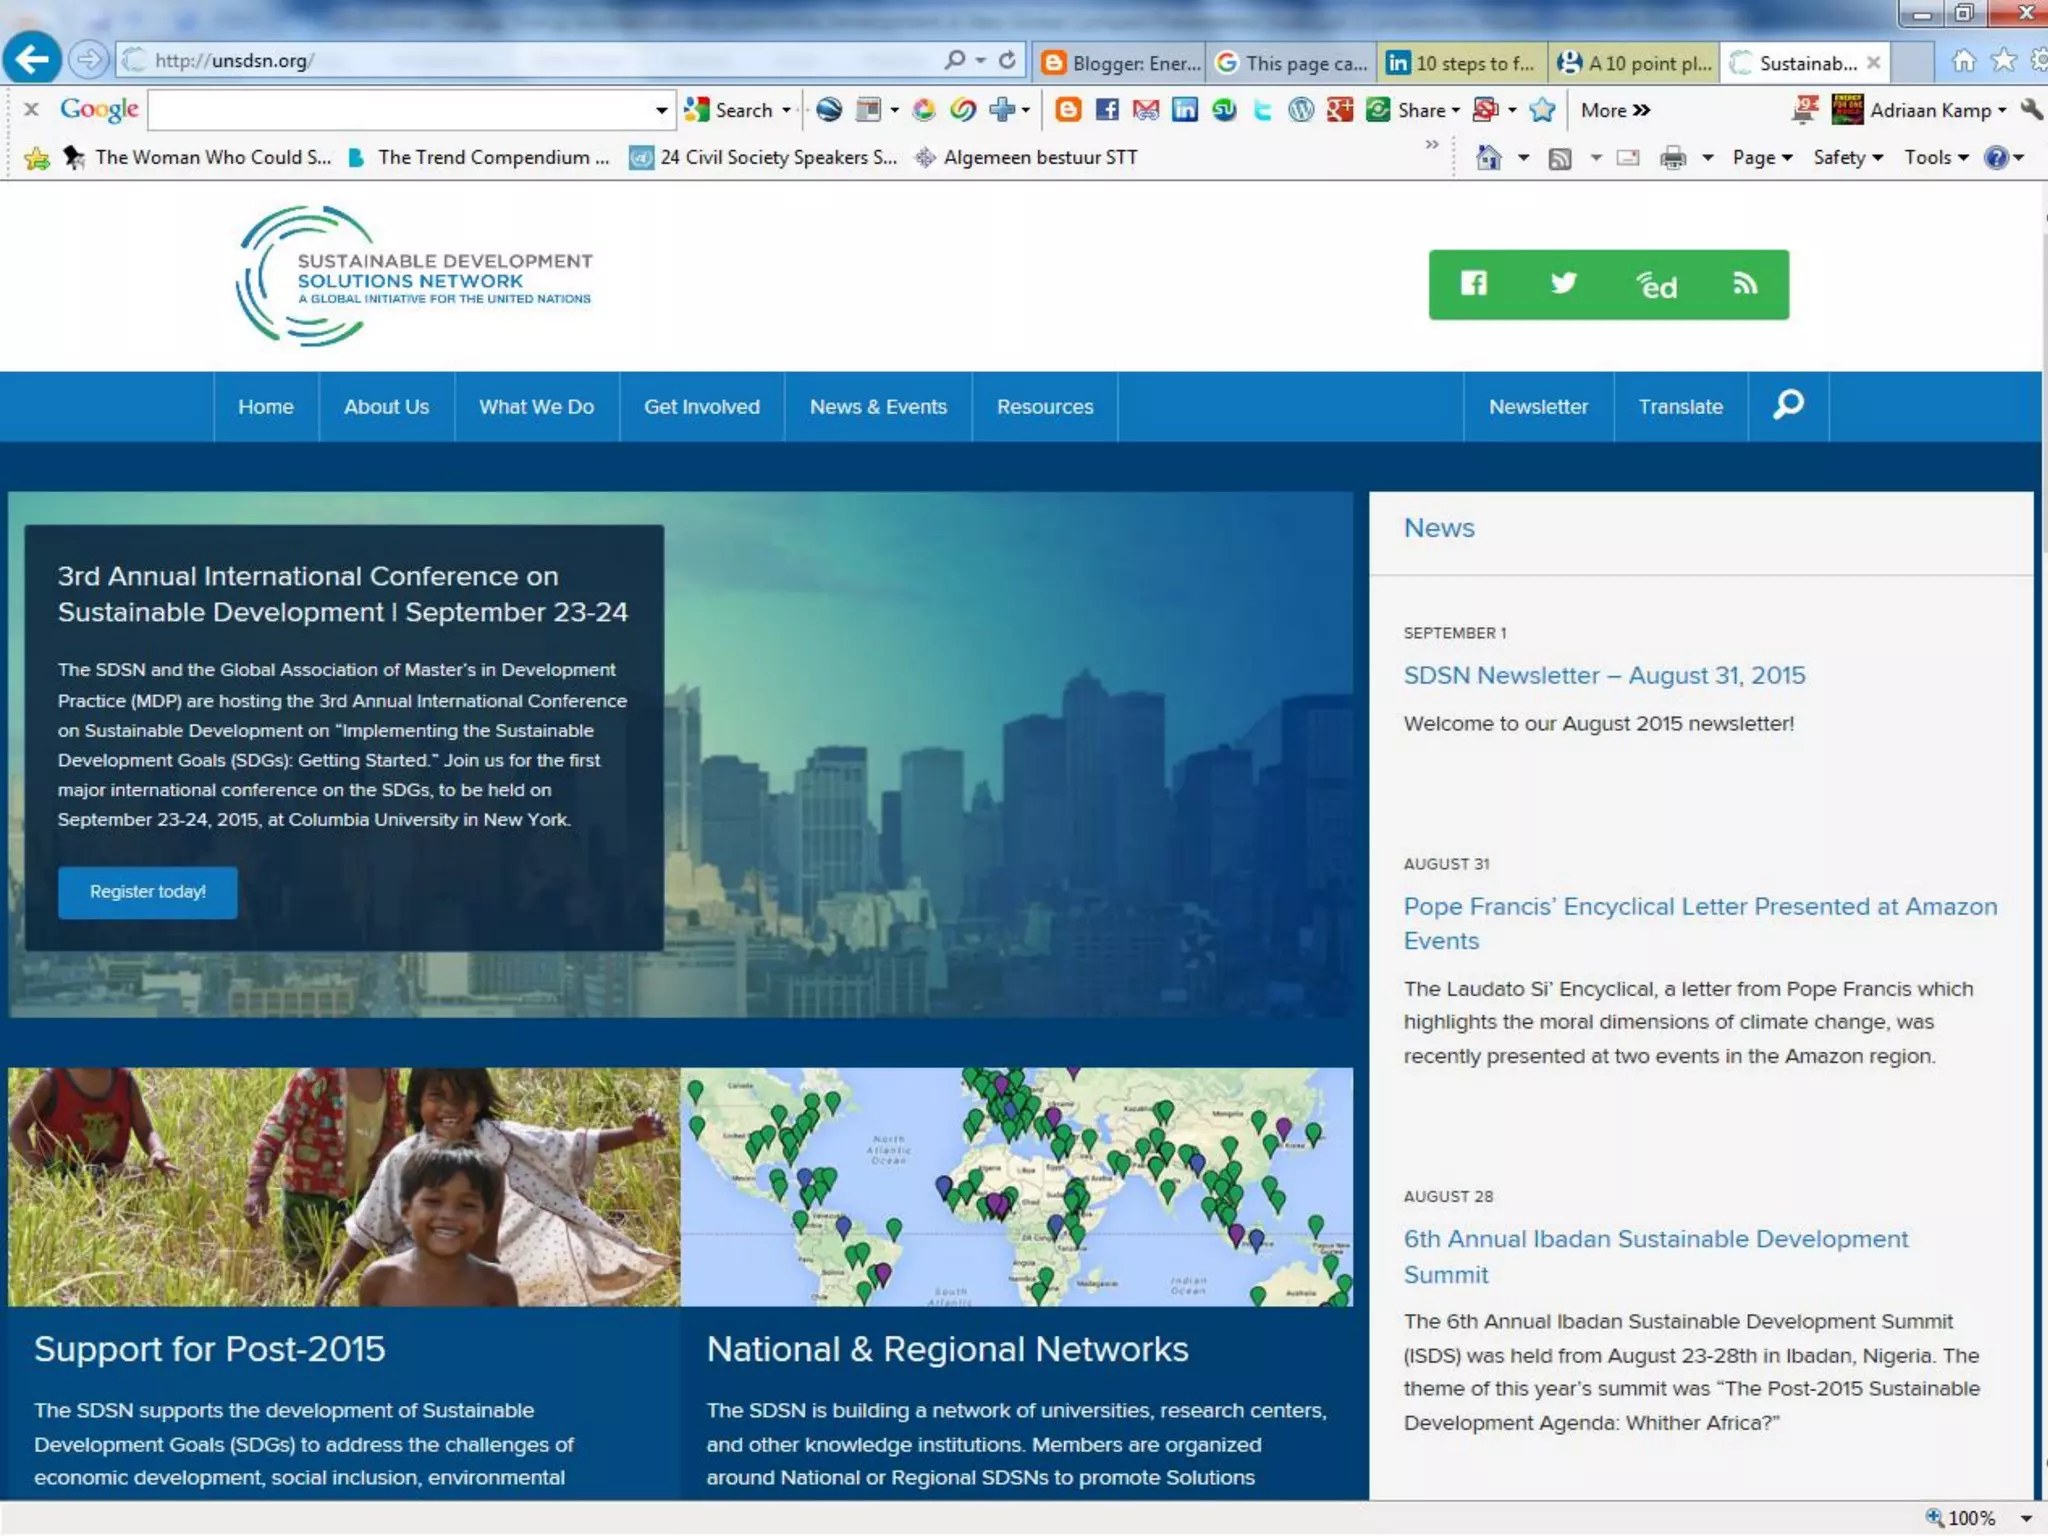This screenshot has width=2048, height=1536.
Task: Click the Facebook icon in green social bar
Action: 1474,284
